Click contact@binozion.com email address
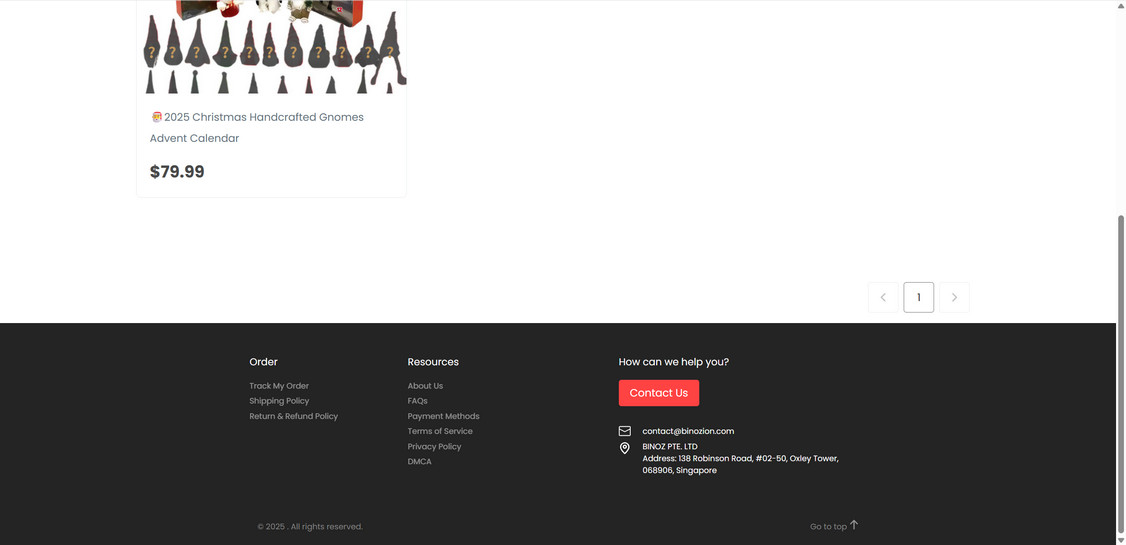Viewport: 1126px width, 545px height. 688,431
